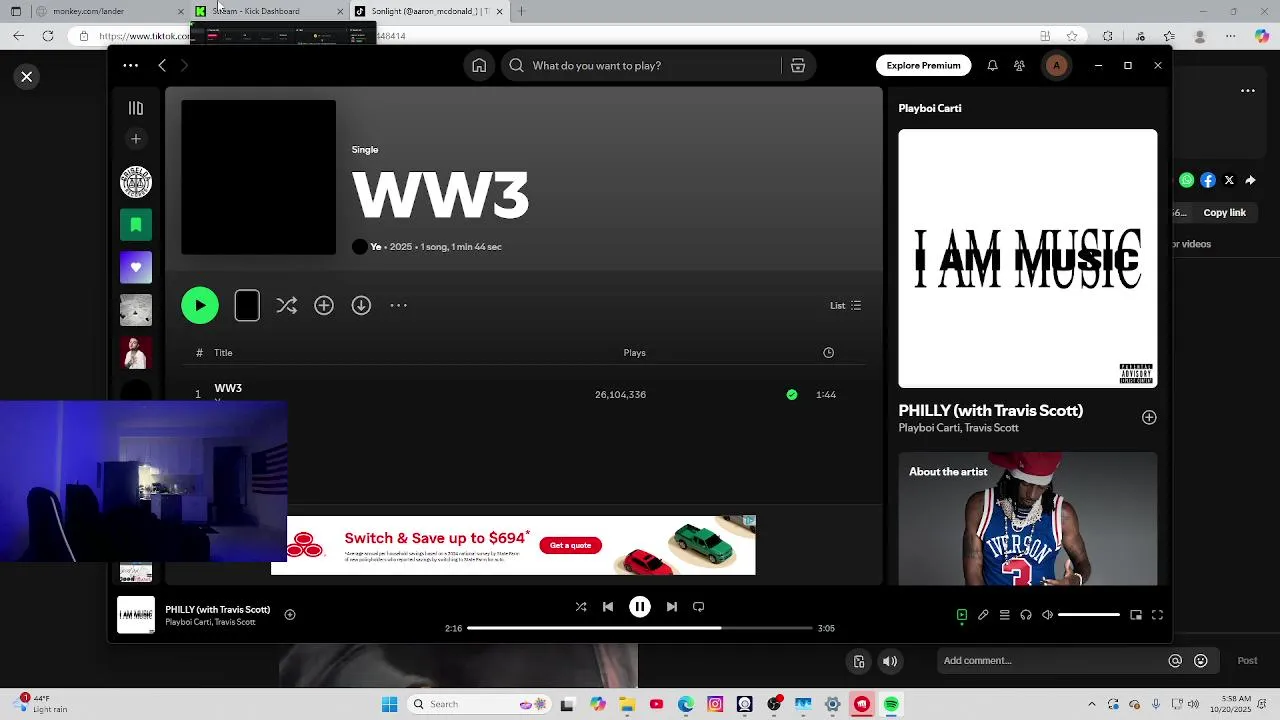Open Windows Start menu
Image resolution: width=1280 pixels, height=720 pixels.
(389, 705)
